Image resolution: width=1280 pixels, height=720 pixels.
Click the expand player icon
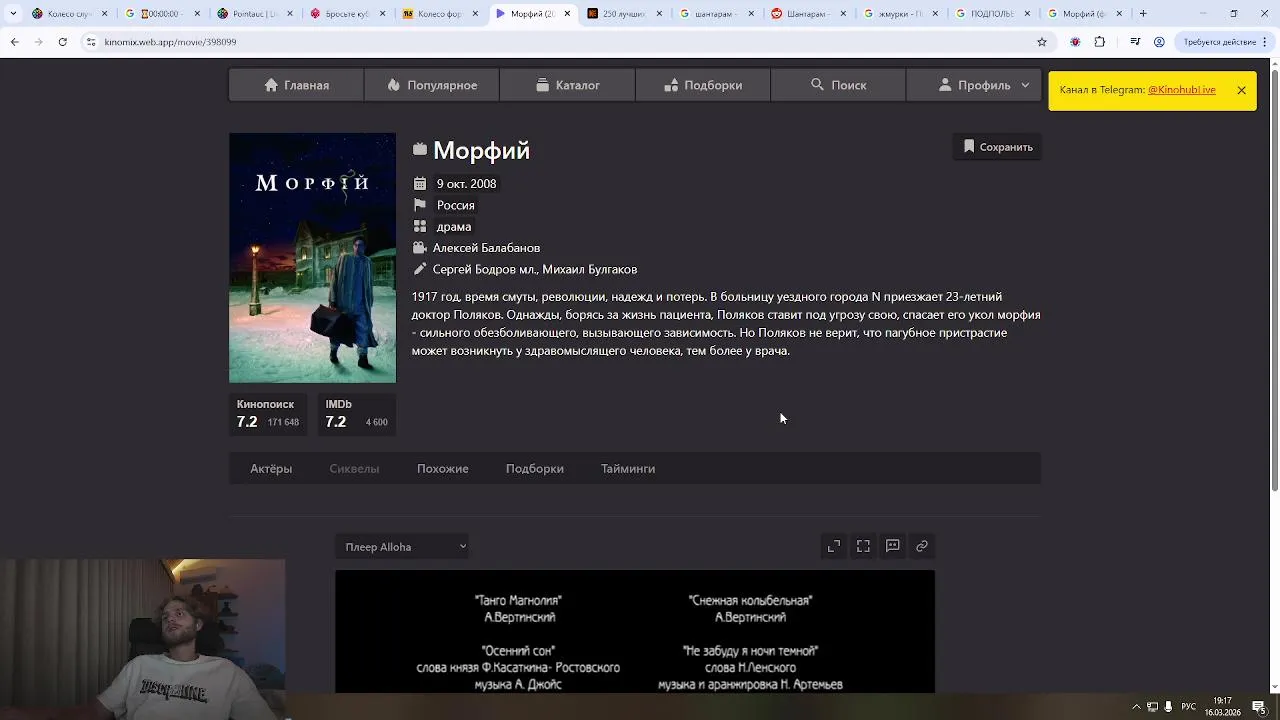834,546
